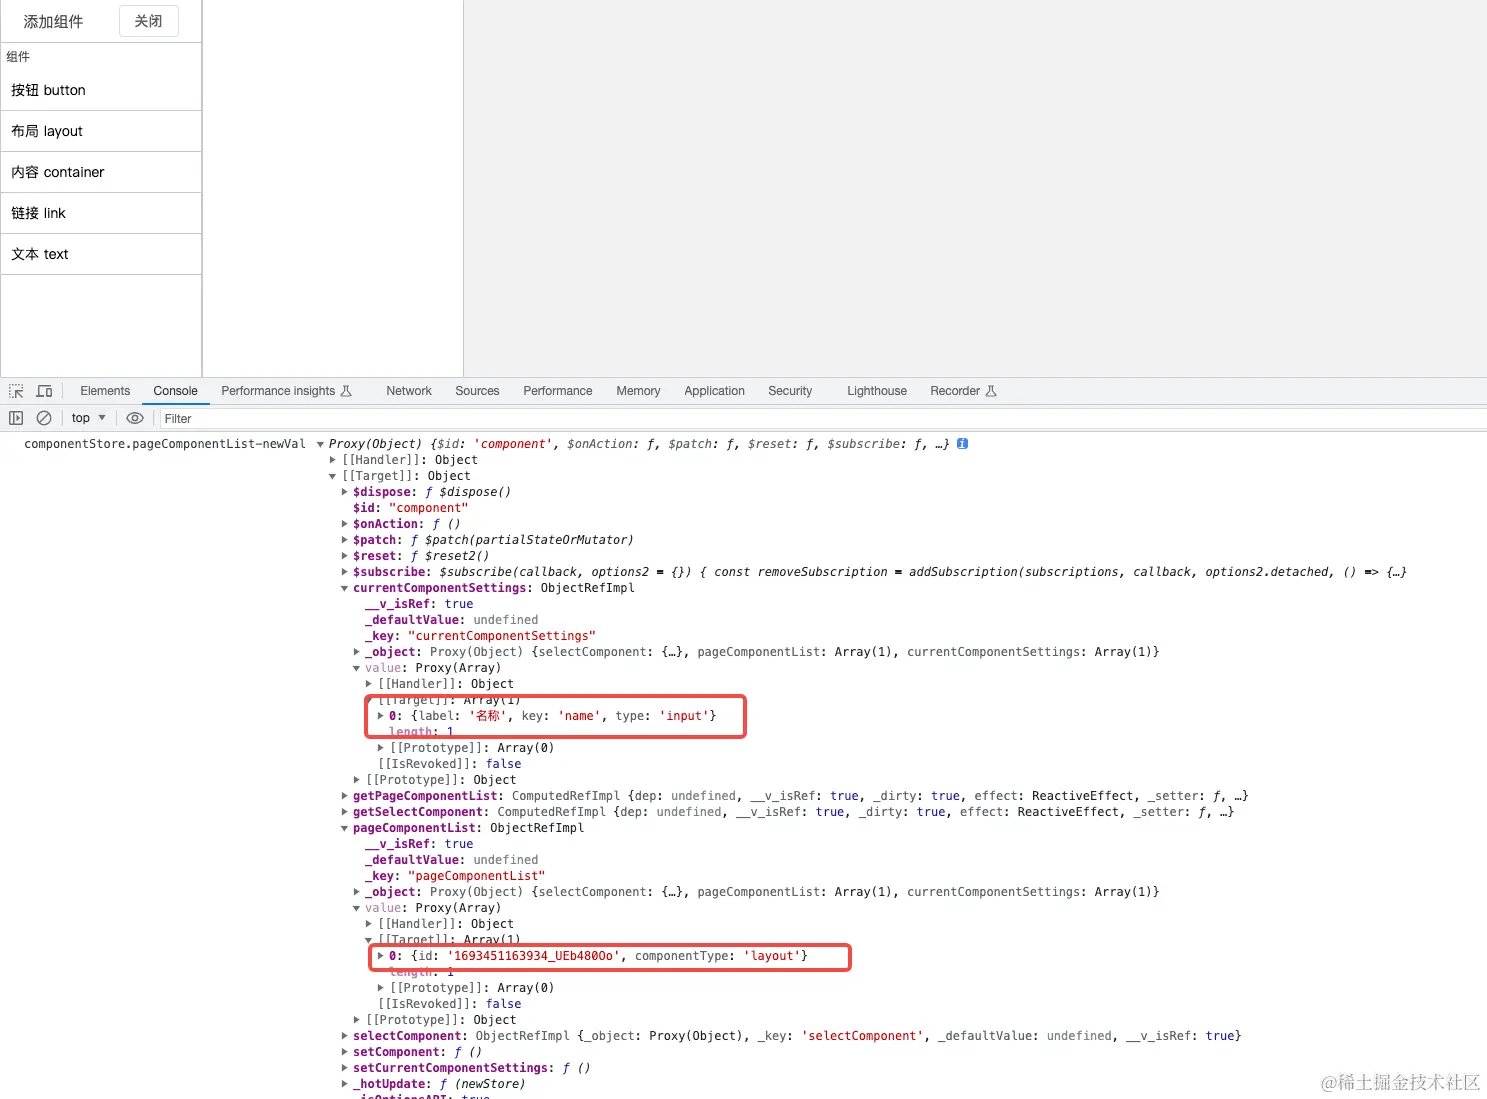
Task: Expand the item with label '名称'
Action: point(381,716)
